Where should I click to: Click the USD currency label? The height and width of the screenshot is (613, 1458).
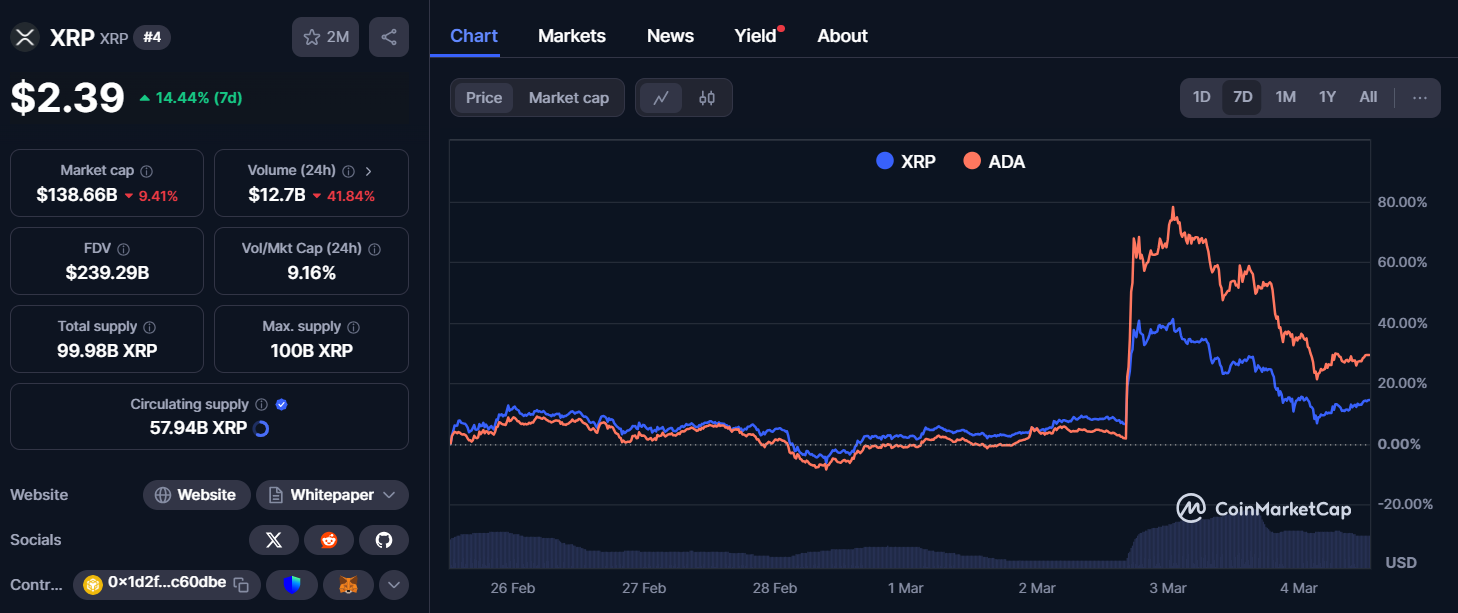coord(1401,563)
